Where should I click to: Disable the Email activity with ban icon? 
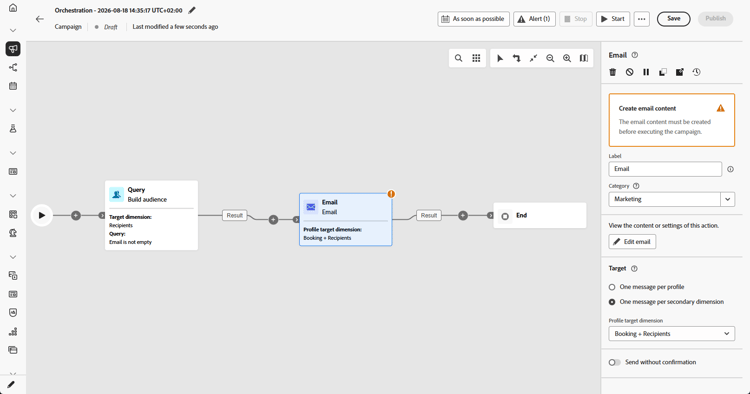pyautogui.click(x=629, y=72)
